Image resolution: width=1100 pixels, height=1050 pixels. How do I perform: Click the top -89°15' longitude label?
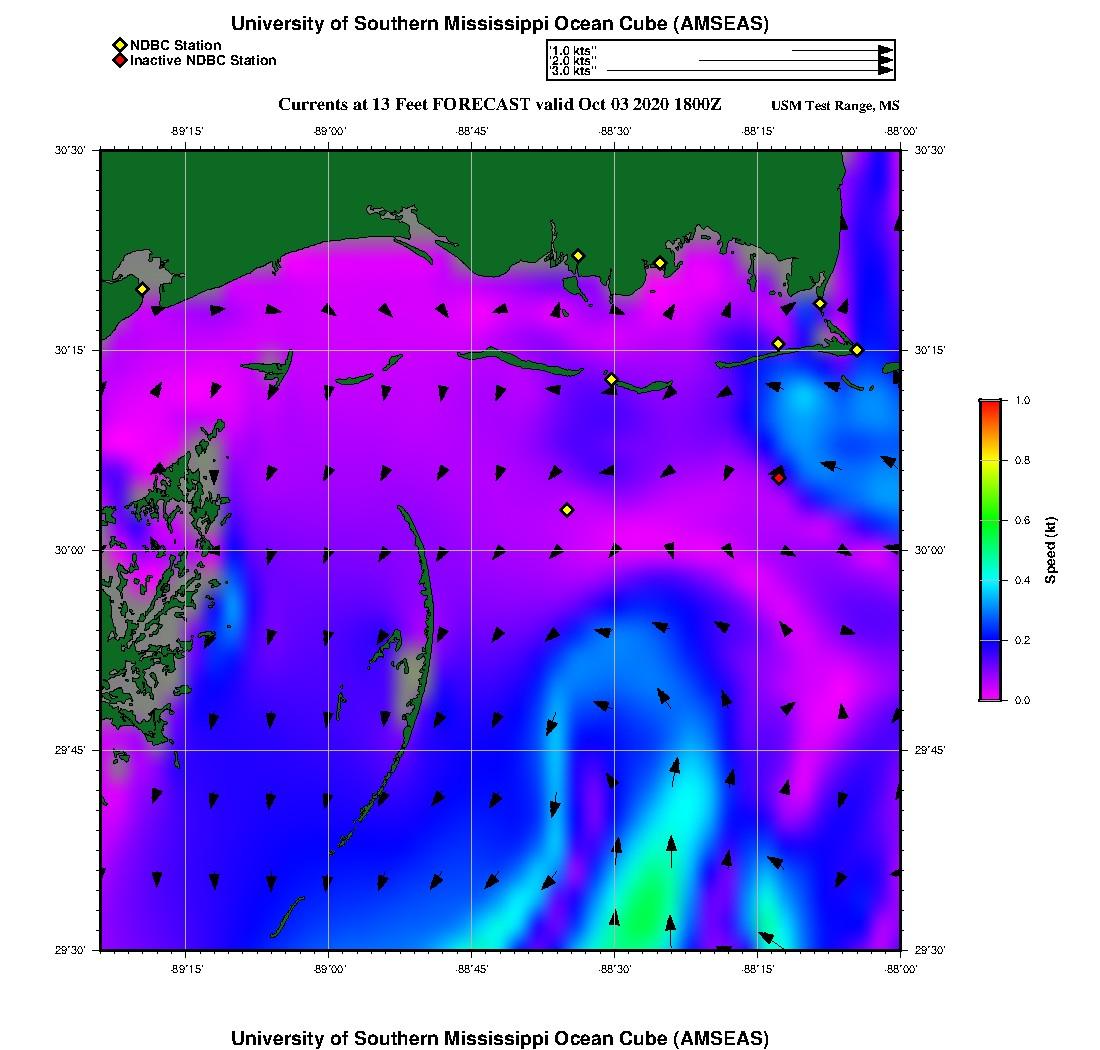click(x=187, y=131)
